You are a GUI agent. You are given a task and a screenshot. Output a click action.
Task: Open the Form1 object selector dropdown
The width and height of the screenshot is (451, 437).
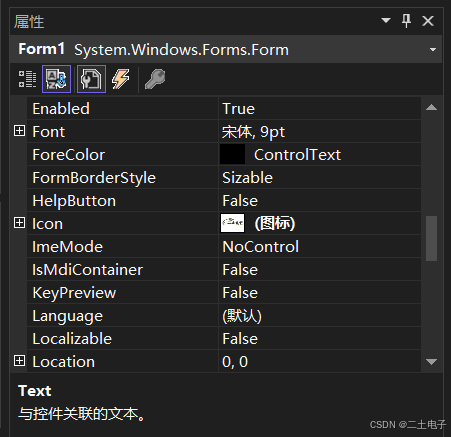click(433, 50)
